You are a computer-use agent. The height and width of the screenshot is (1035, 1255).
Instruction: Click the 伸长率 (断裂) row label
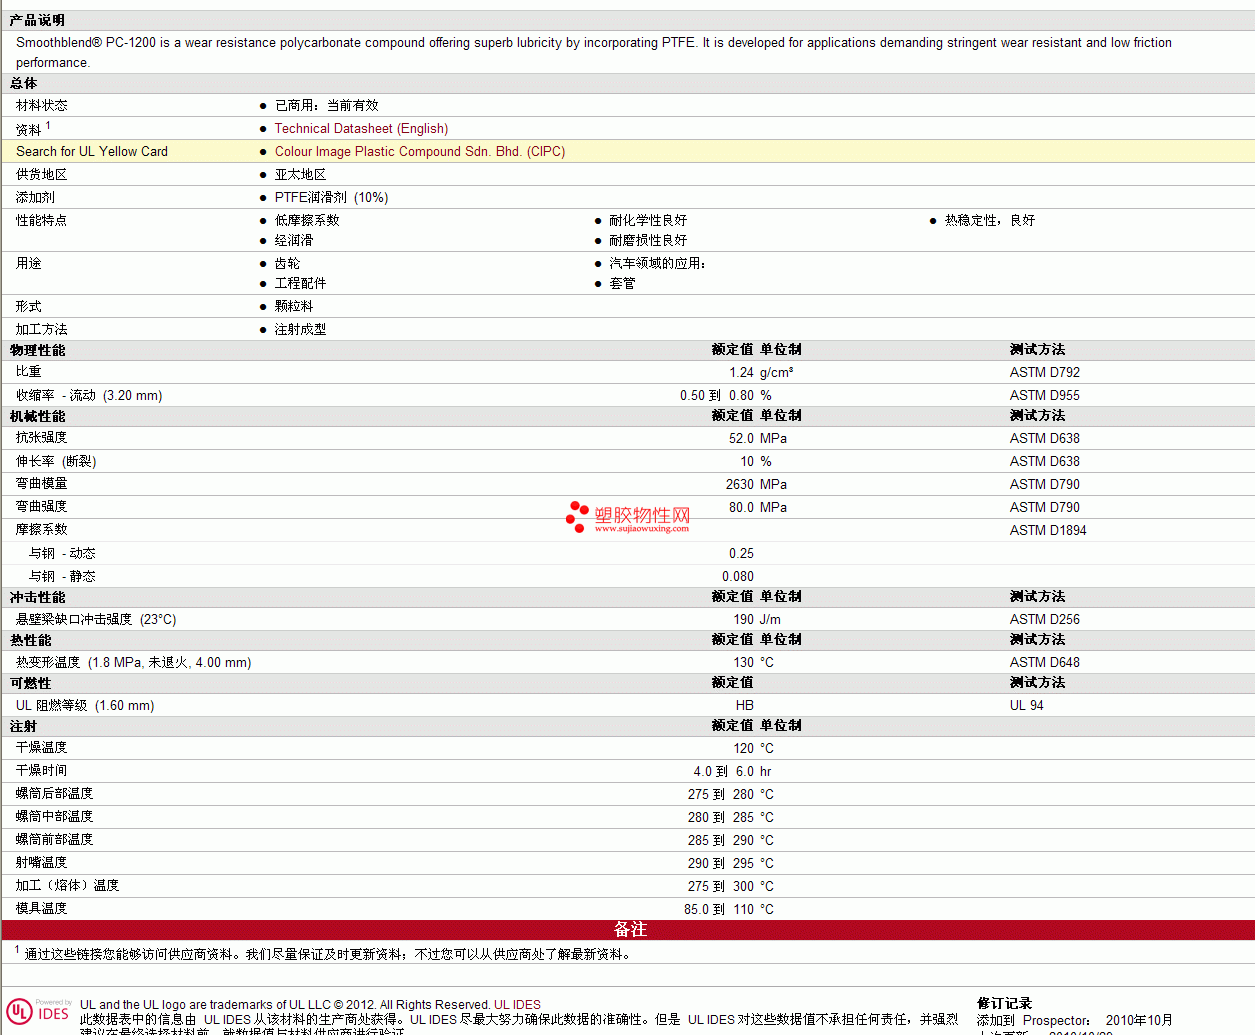point(56,461)
